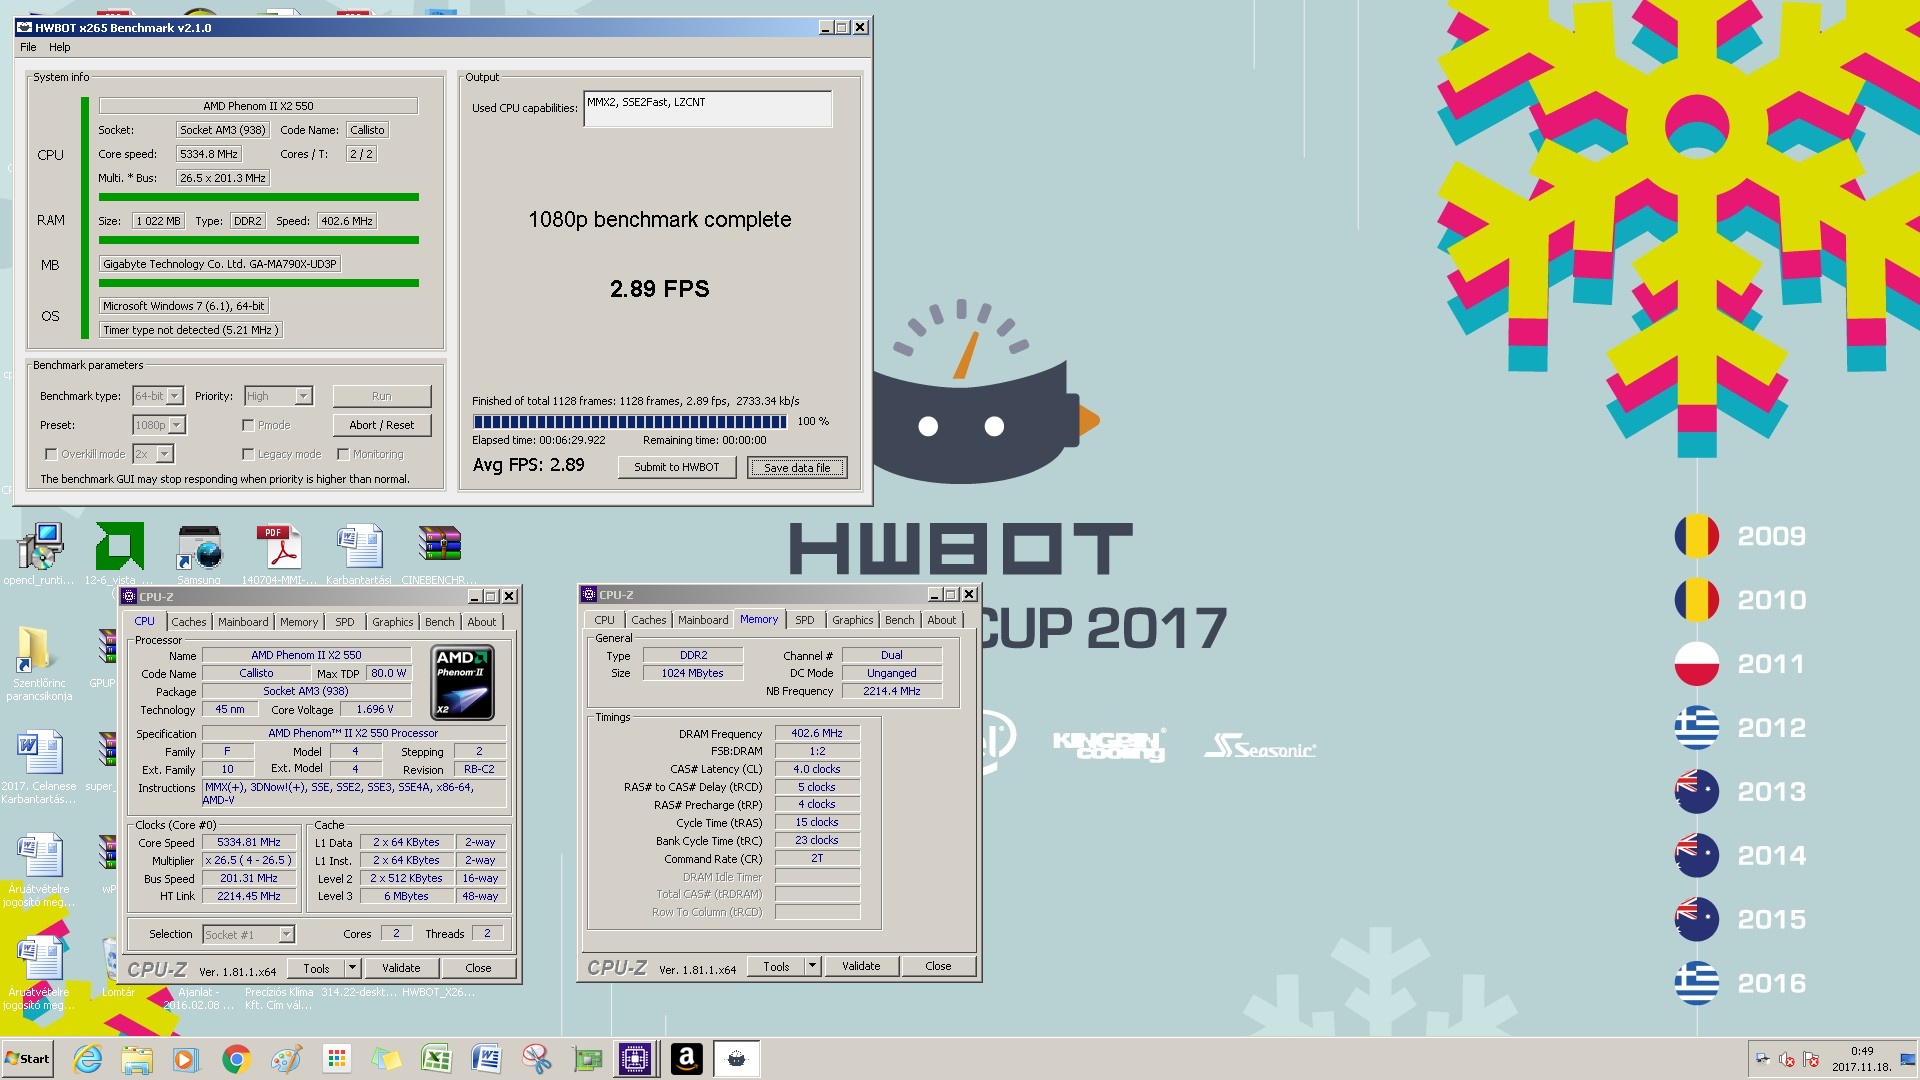
Task: Click the benchmark progress bar at 100%
Action: [x=630, y=422]
